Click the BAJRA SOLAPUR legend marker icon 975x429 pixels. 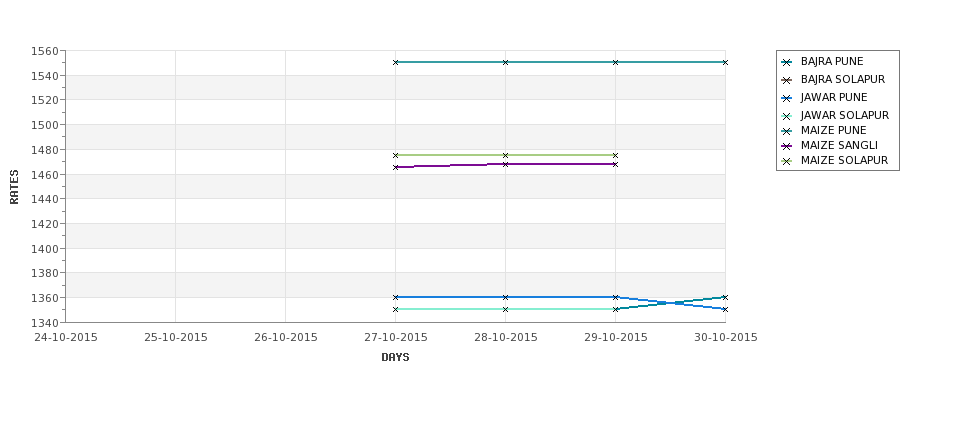coord(787,80)
